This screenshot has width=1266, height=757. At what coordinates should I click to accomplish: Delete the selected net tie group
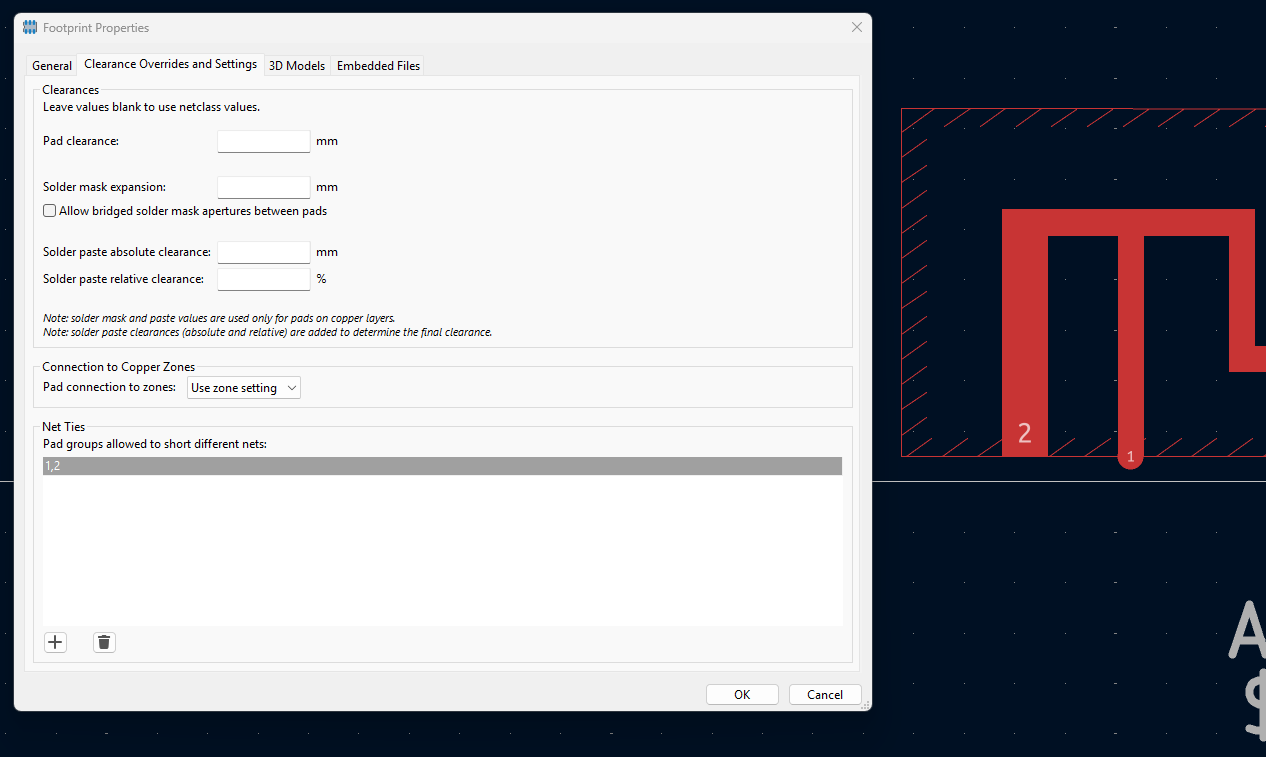tap(104, 643)
